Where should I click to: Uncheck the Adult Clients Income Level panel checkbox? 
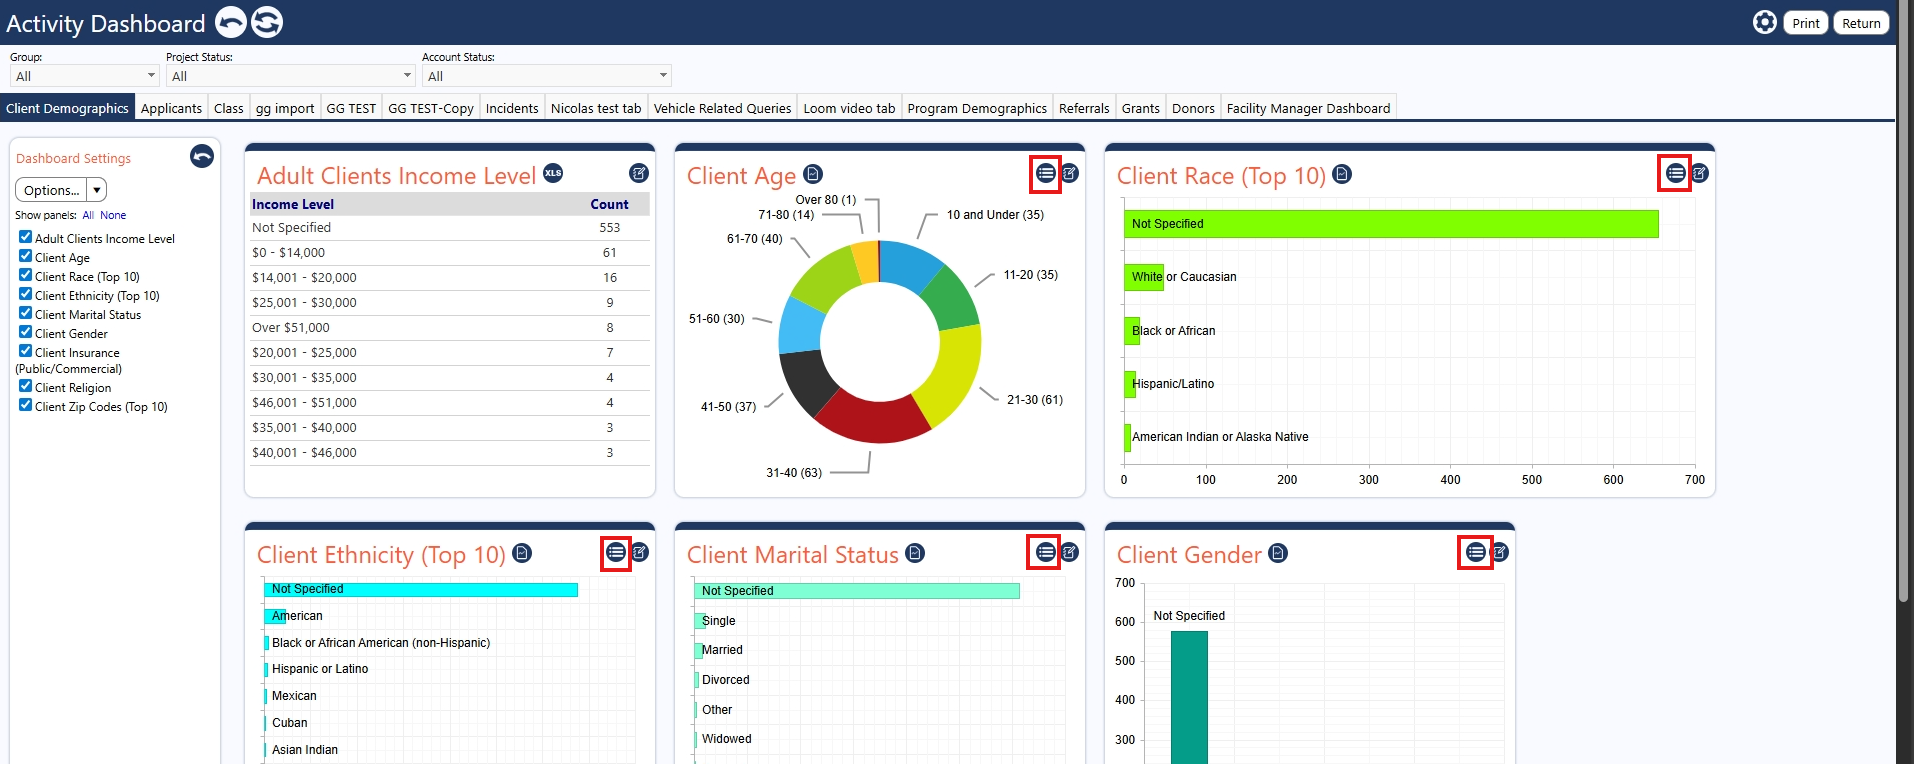(26, 237)
